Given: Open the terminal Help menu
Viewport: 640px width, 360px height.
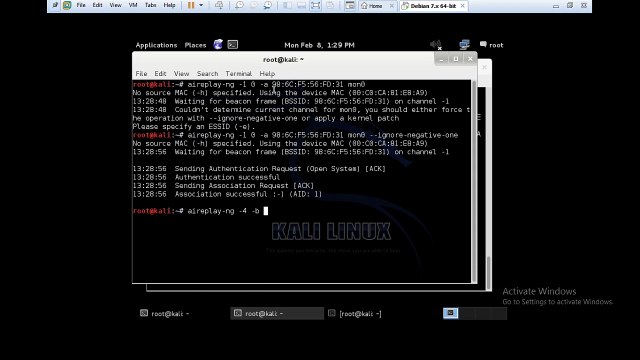Looking at the screenshot, I should click(267, 74).
